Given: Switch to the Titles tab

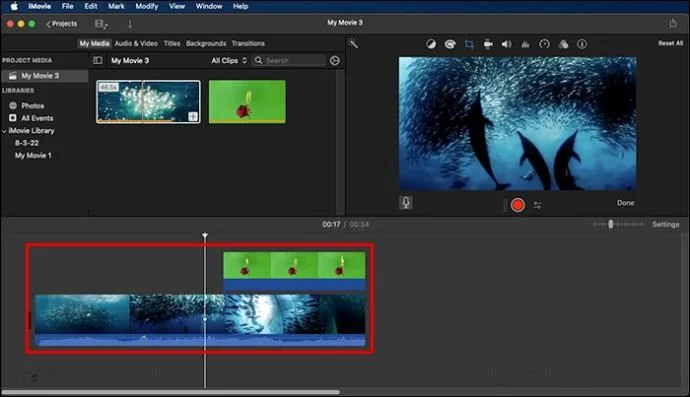Looking at the screenshot, I should click(172, 43).
